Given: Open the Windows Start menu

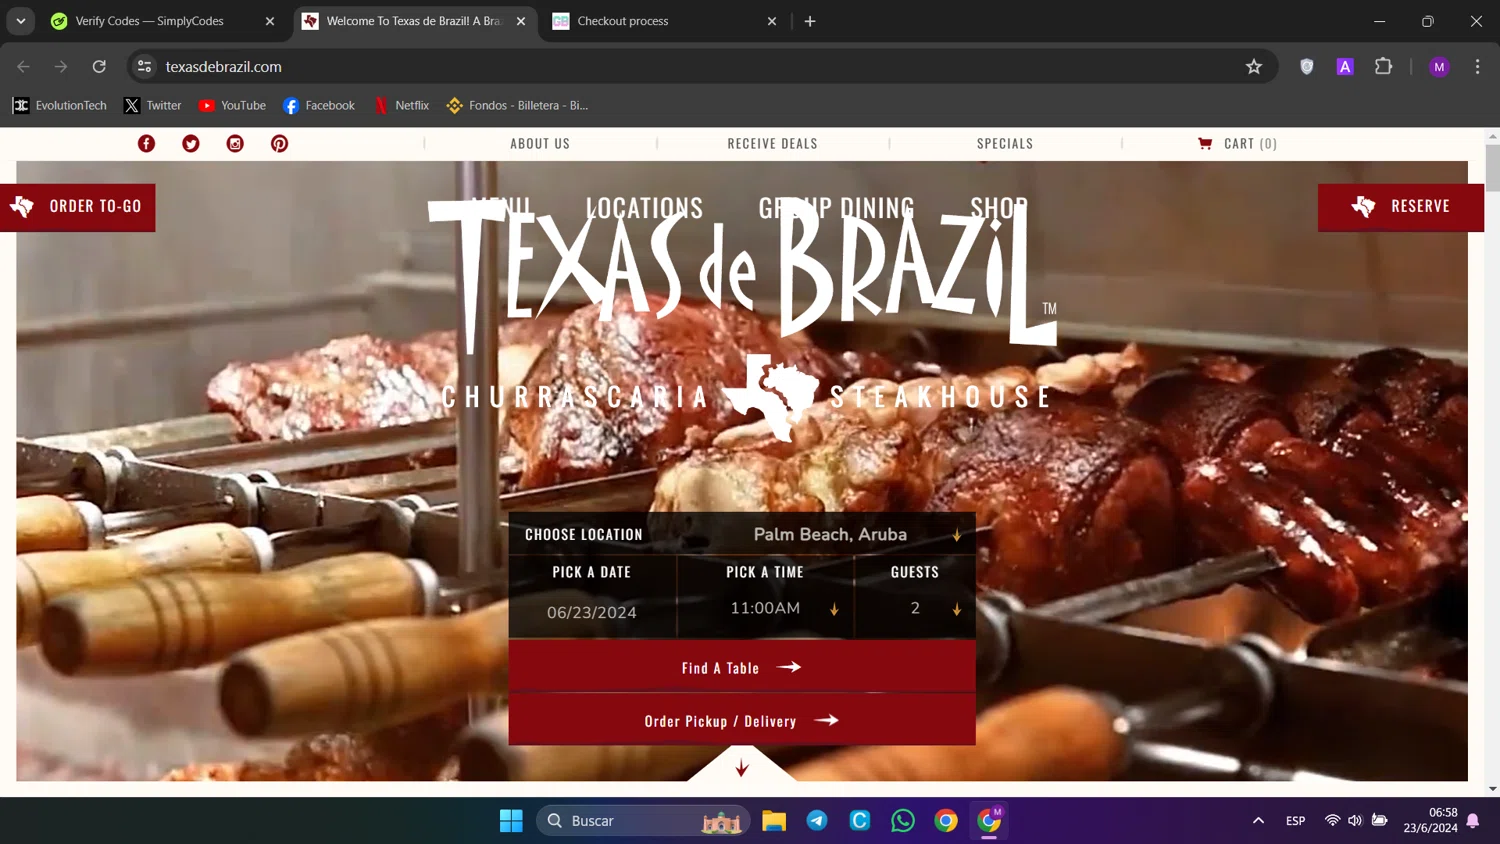Looking at the screenshot, I should 511,821.
